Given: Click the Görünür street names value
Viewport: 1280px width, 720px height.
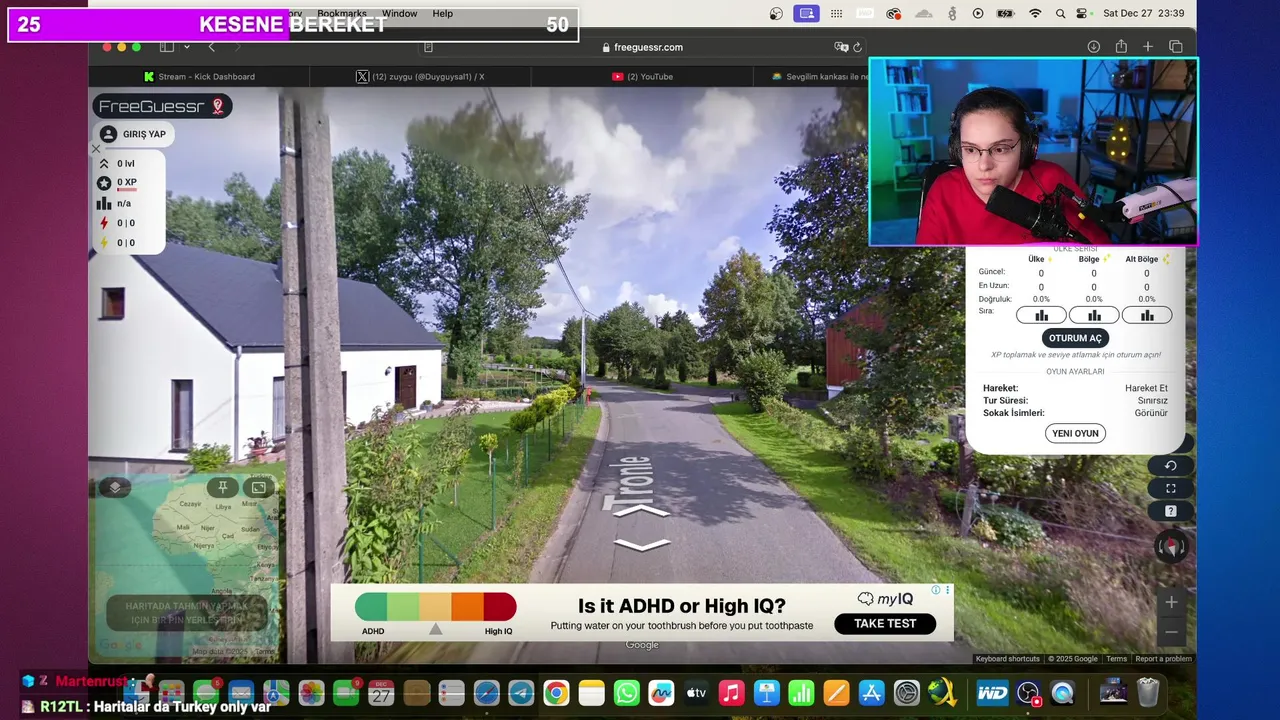Looking at the screenshot, I should click(1151, 413).
